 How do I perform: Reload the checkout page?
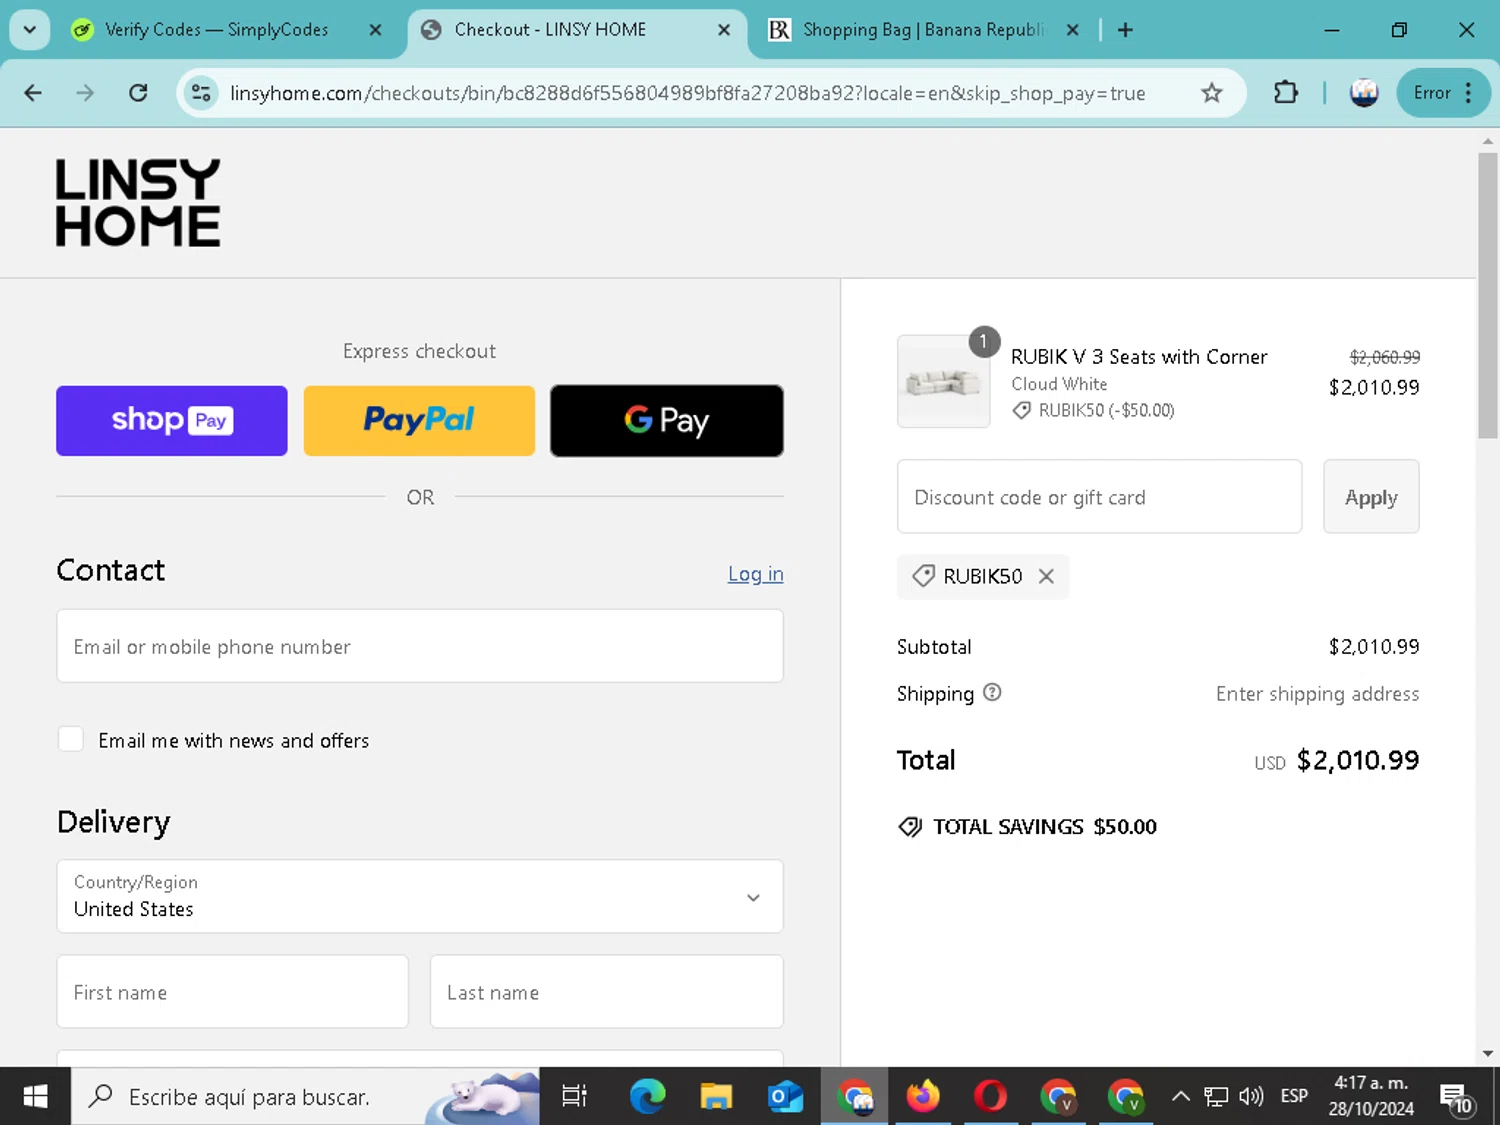click(x=138, y=93)
